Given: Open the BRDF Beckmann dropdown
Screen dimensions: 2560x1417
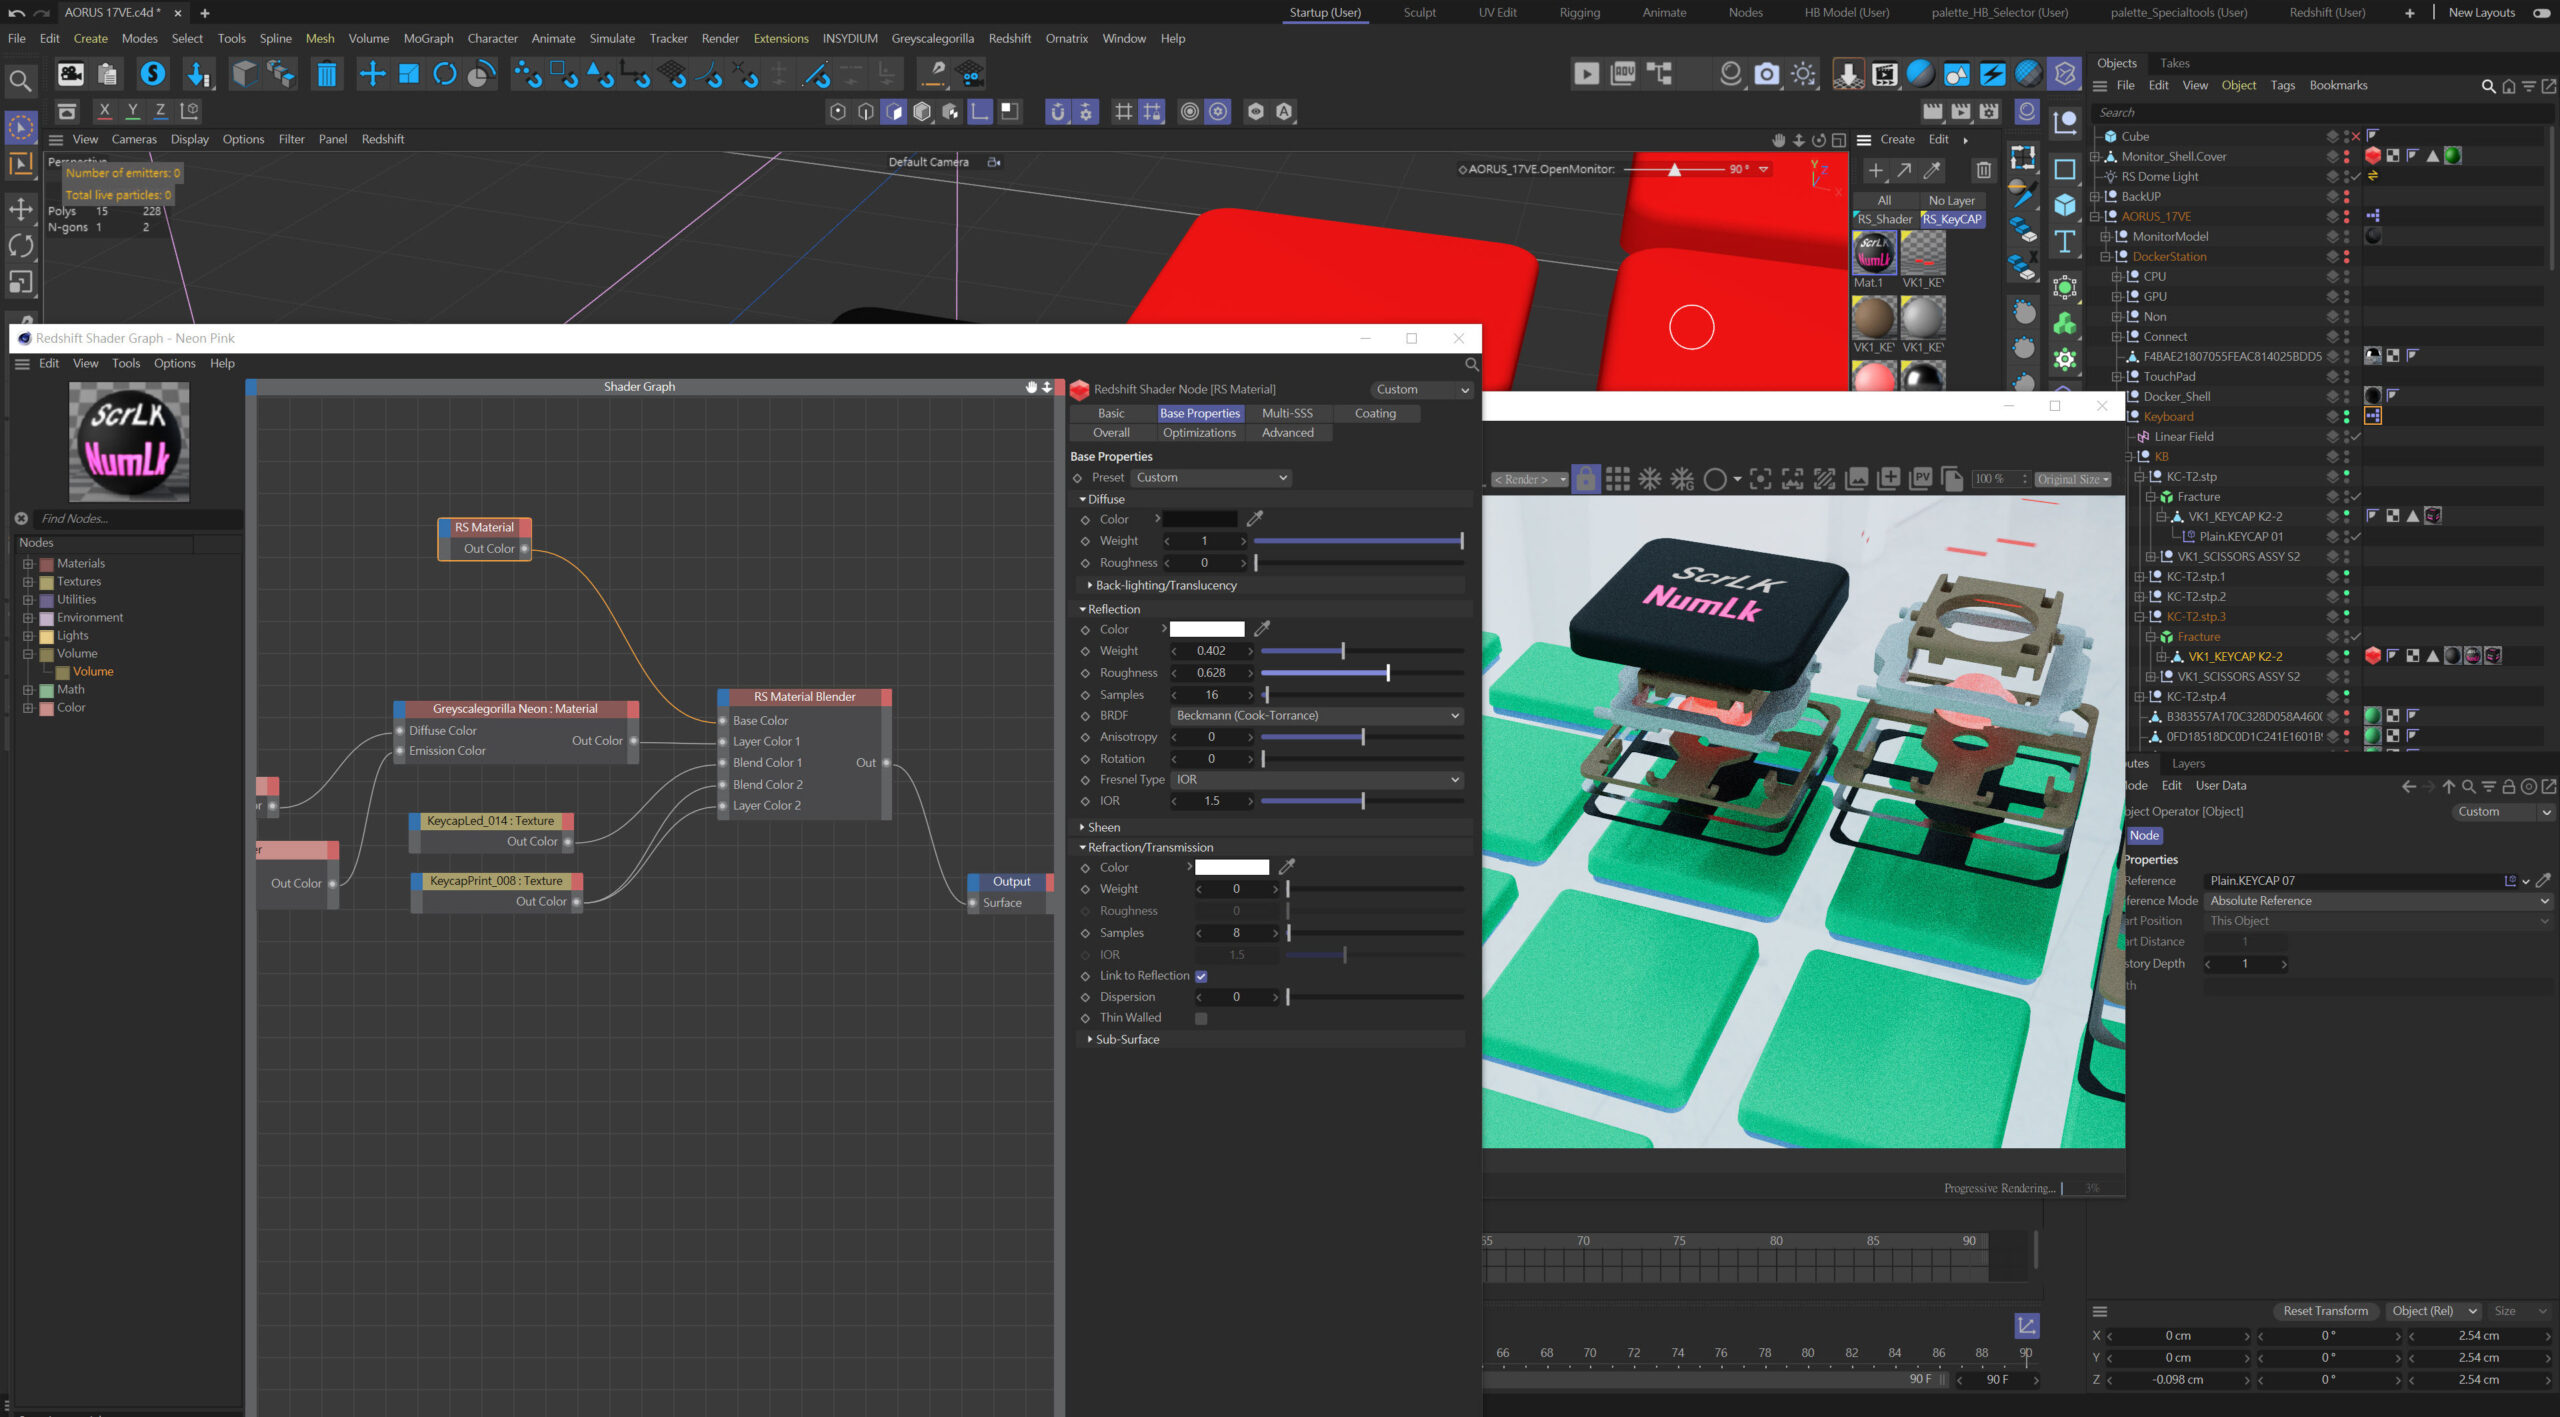Looking at the screenshot, I should coord(1316,716).
